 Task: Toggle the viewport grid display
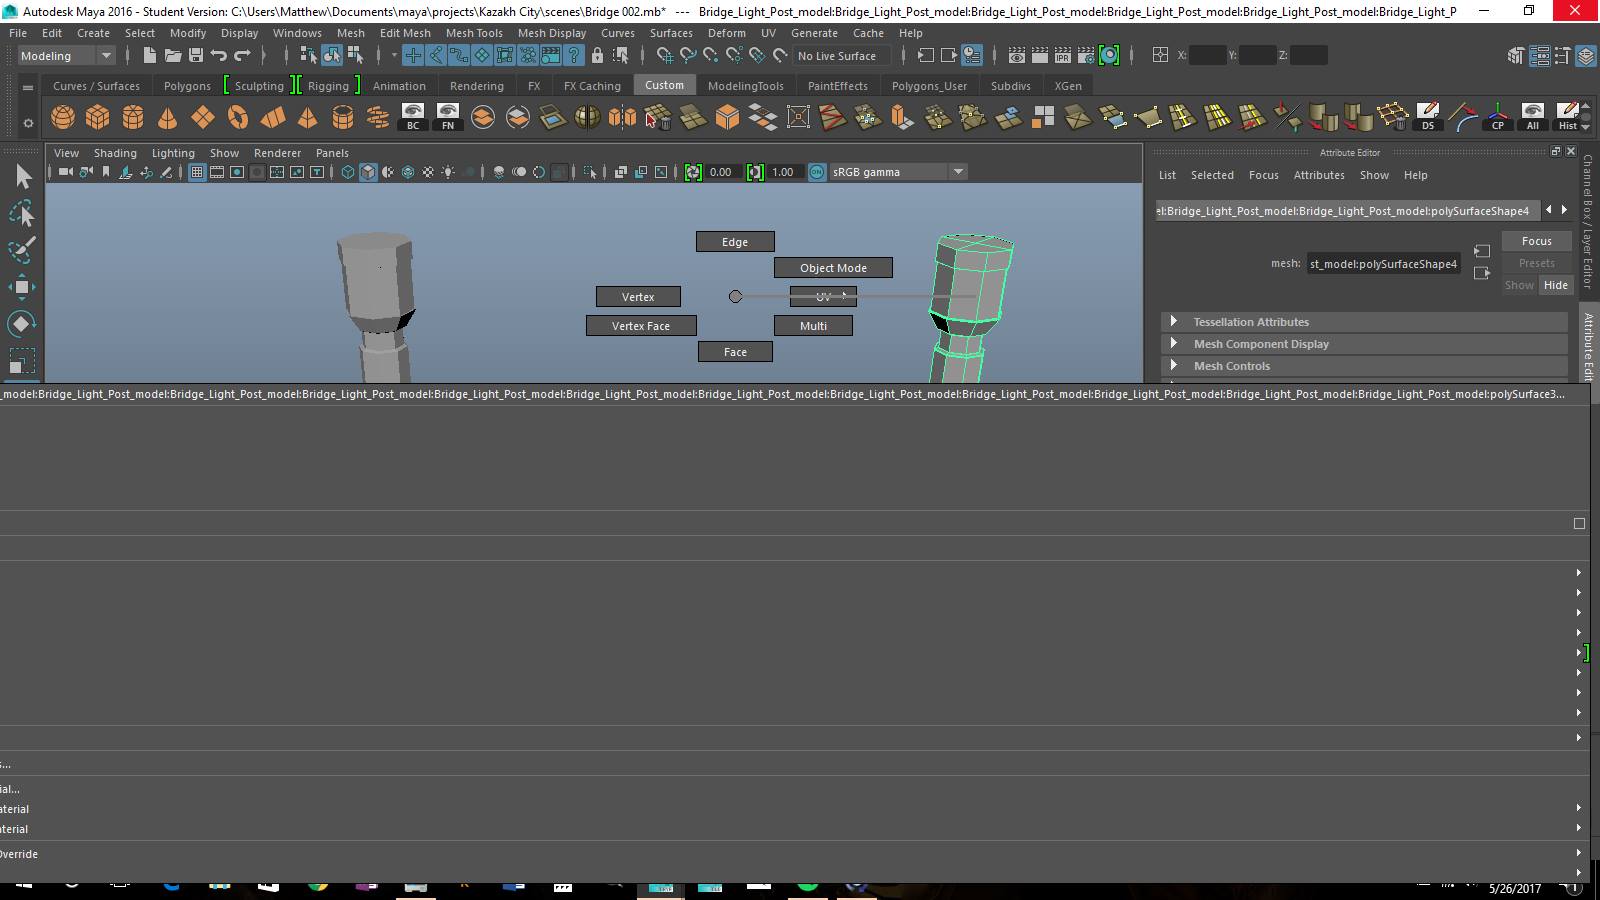(x=197, y=172)
